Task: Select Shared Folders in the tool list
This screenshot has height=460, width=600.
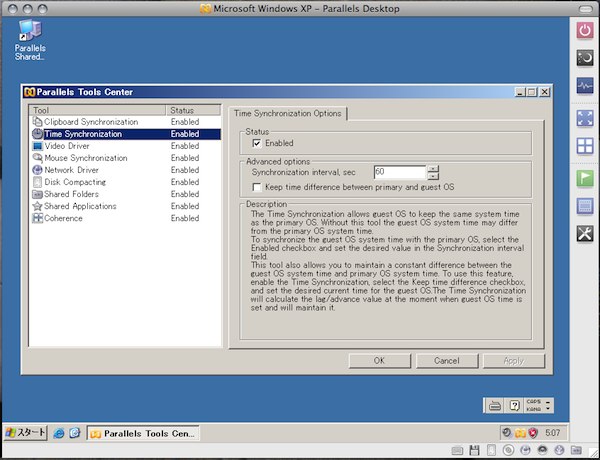Action: point(126,194)
